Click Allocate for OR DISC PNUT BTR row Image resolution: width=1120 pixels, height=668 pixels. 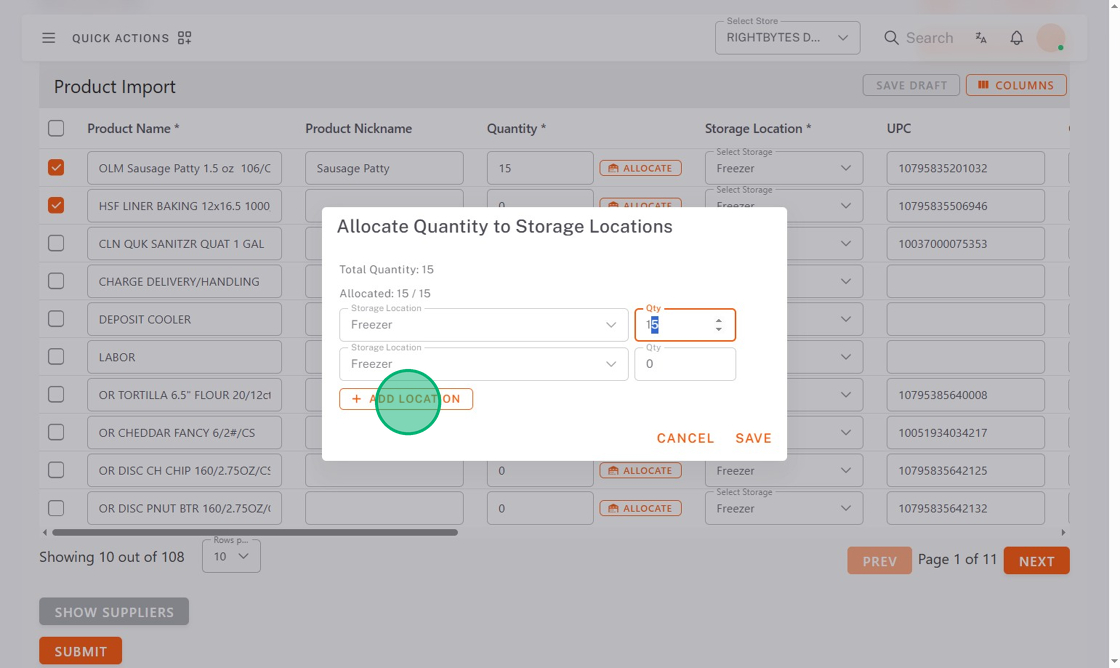[x=640, y=508]
